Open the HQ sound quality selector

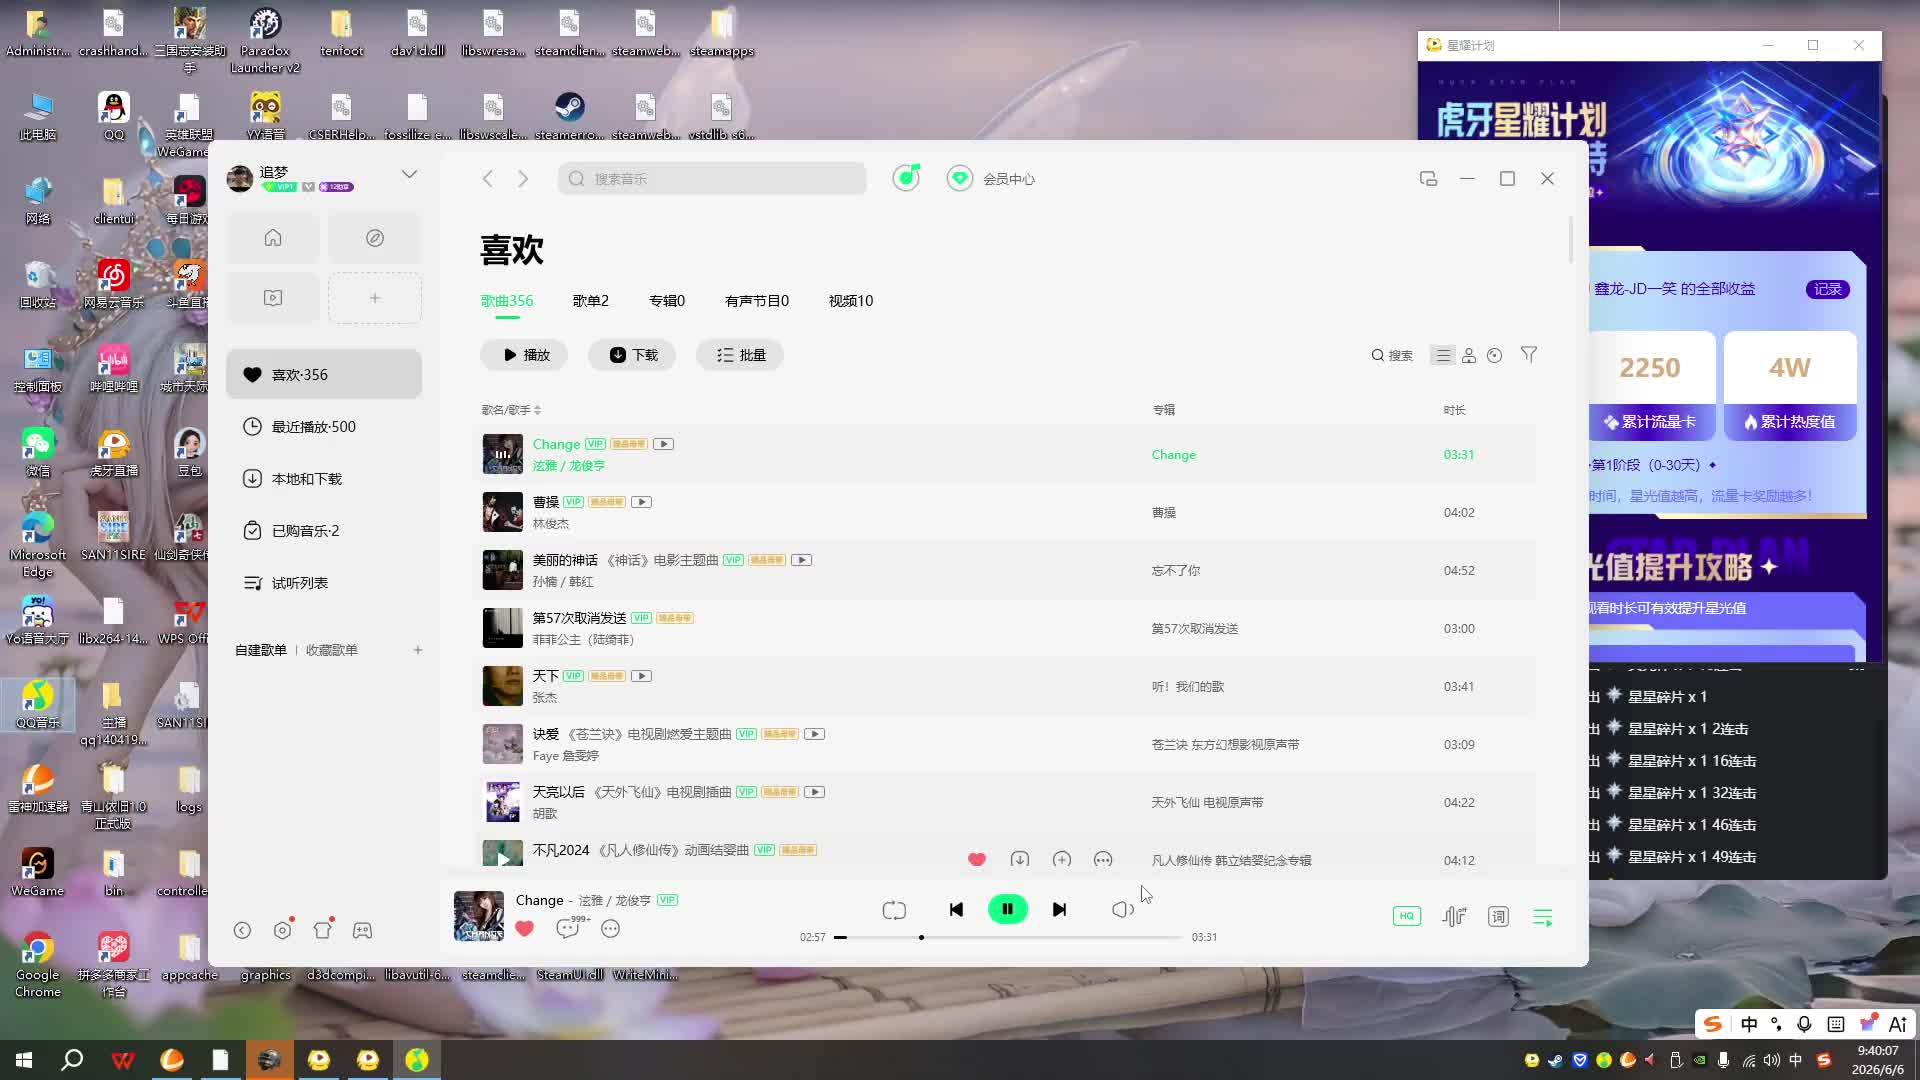tap(1406, 916)
